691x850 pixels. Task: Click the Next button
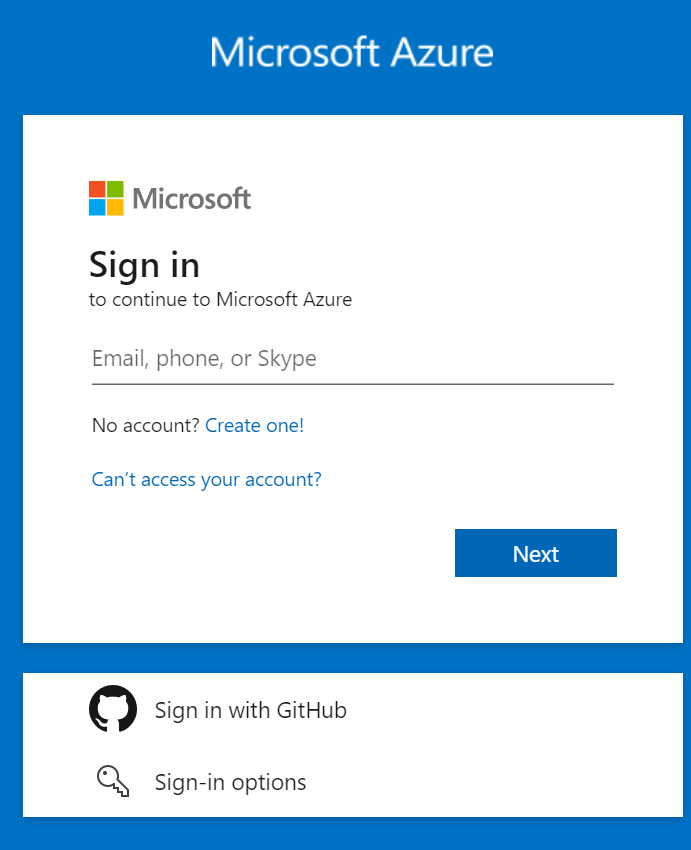coord(535,553)
